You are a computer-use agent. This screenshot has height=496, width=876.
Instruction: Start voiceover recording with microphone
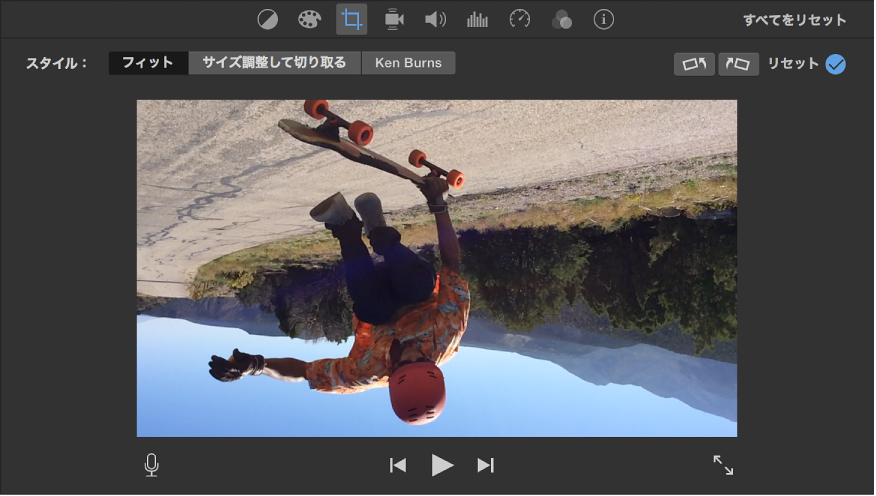152,465
